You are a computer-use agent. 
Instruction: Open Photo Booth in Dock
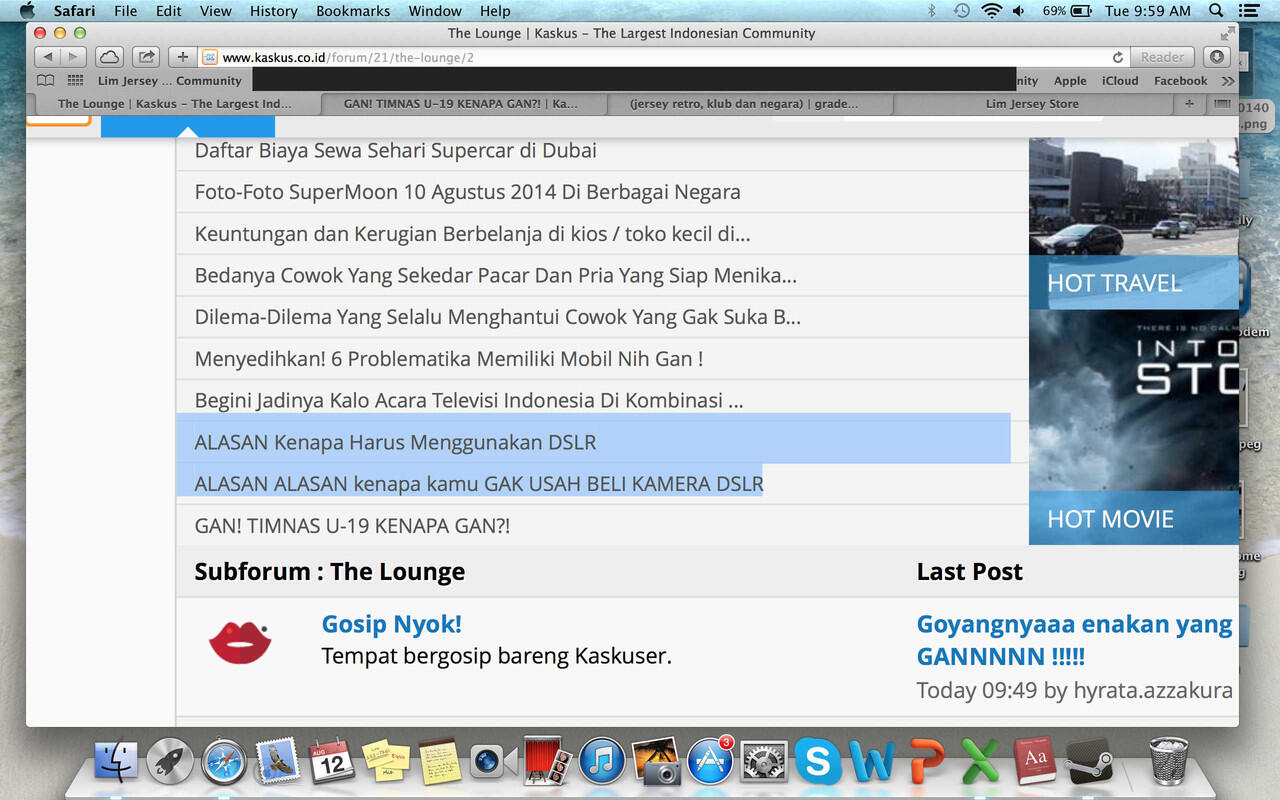tap(547, 763)
